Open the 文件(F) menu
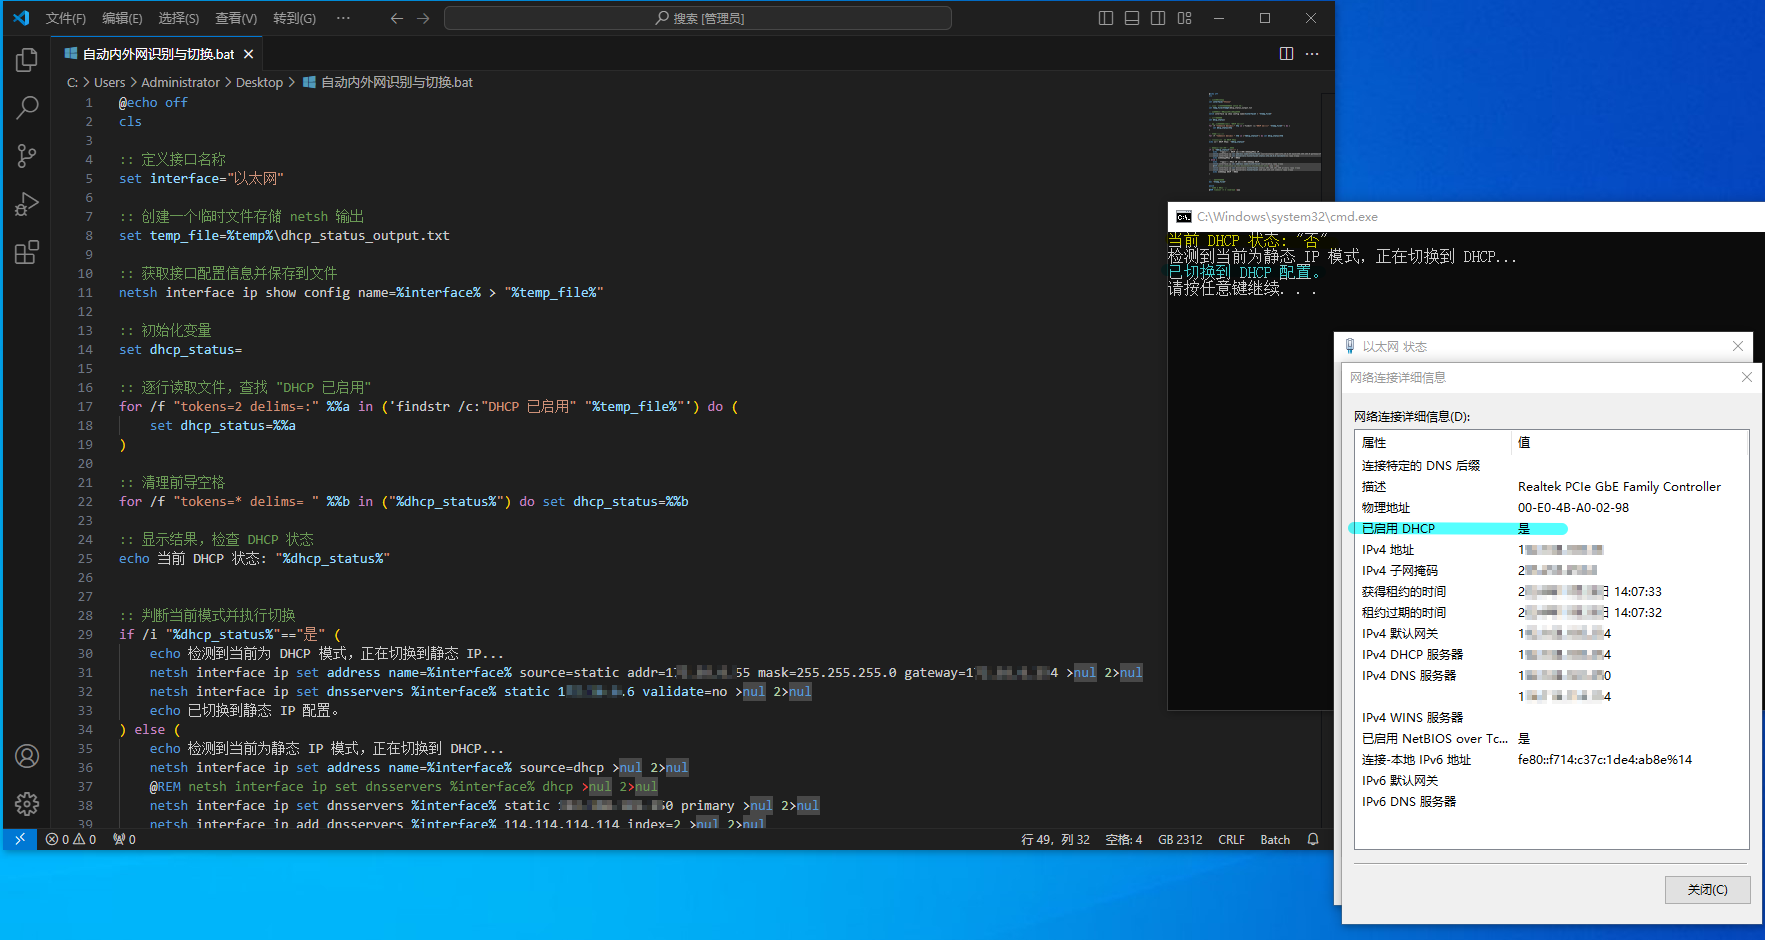The width and height of the screenshot is (1765, 940). click(66, 18)
